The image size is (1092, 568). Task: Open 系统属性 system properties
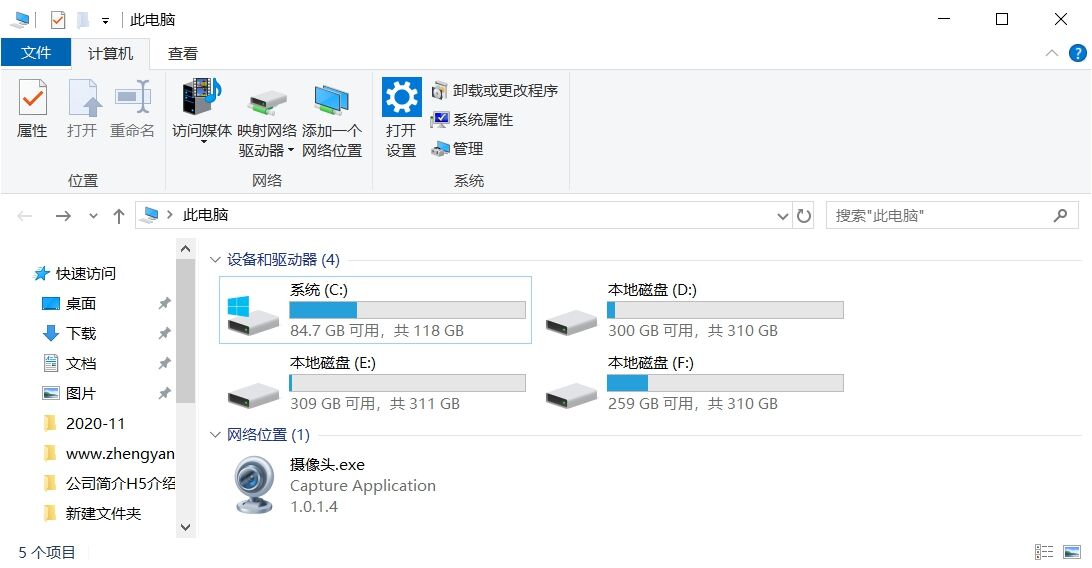(x=471, y=120)
